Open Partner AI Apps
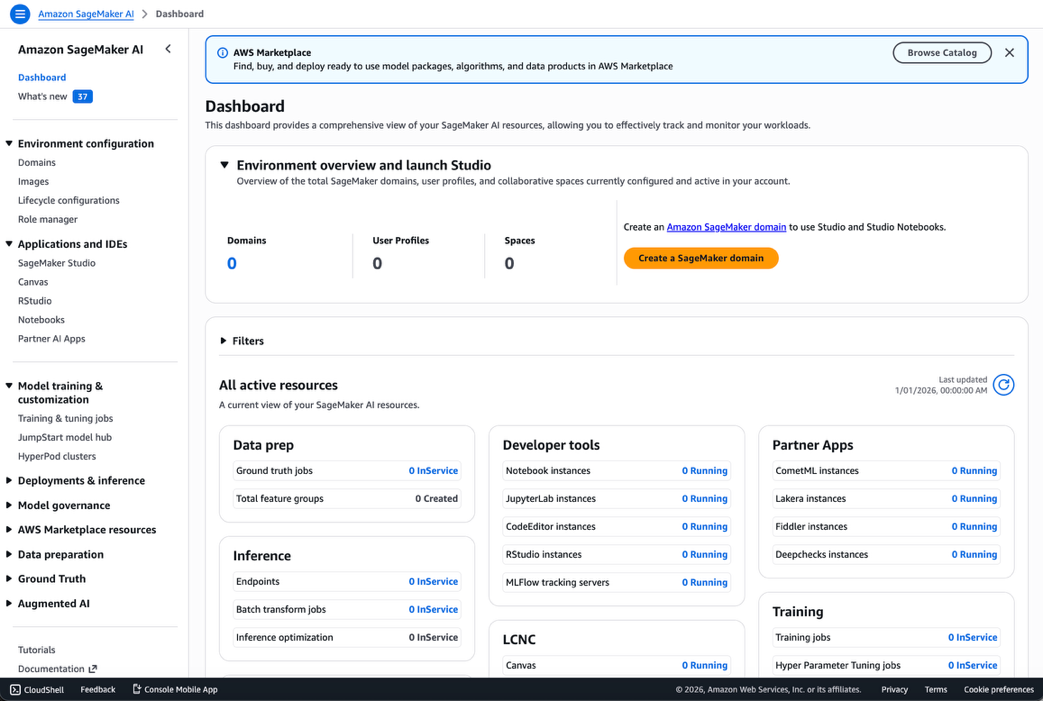Image resolution: width=1043 pixels, height=701 pixels. pyautogui.click(x=51, y=339)
